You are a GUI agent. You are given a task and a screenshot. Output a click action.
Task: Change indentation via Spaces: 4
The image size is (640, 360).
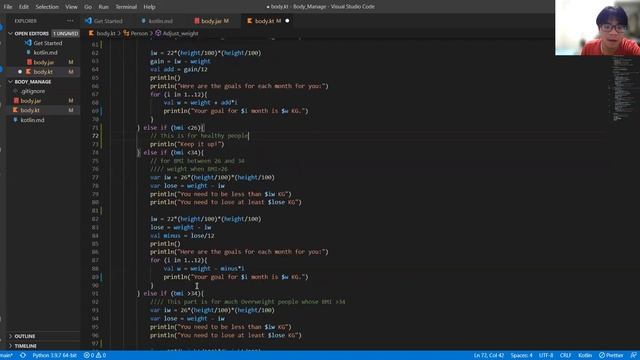tap(521, 356)
